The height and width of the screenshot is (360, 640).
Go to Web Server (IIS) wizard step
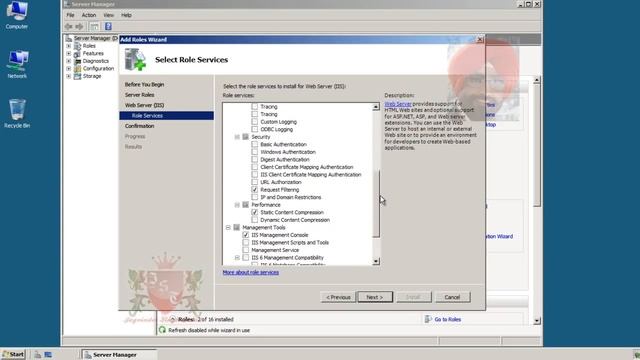tap(144, 105)
